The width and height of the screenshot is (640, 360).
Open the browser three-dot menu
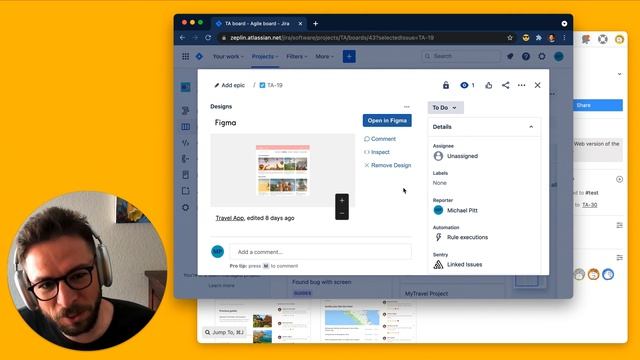coord(564,38)
